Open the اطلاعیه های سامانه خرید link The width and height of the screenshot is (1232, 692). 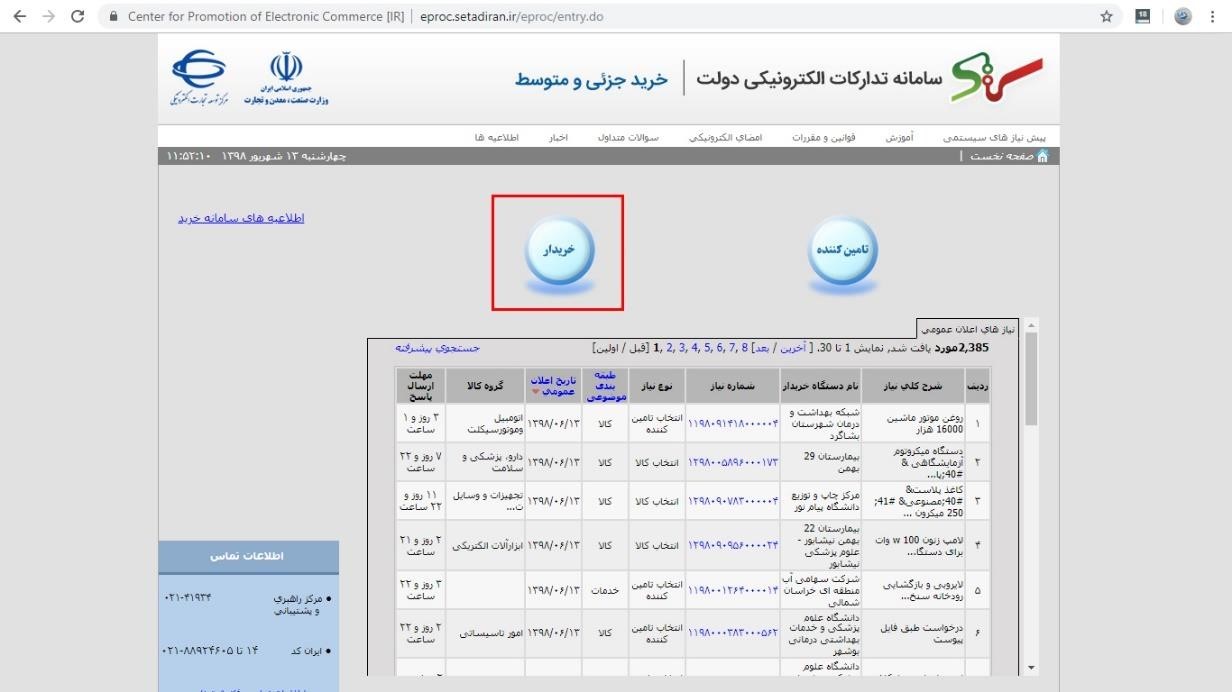[241, 218]
